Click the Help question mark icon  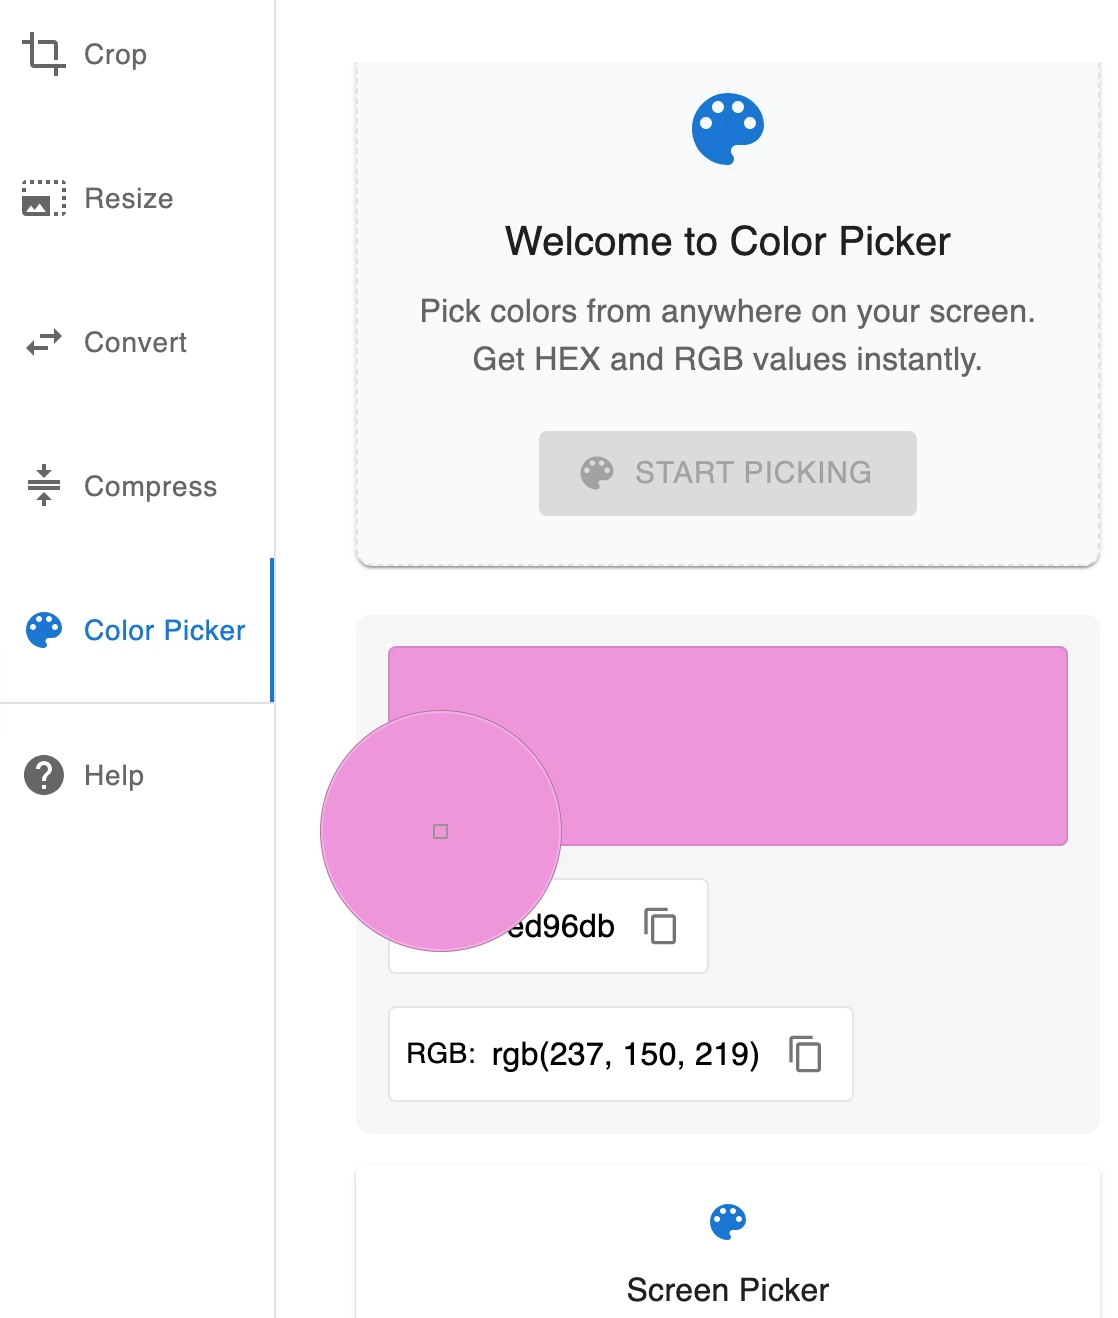(x=44, y=775)
